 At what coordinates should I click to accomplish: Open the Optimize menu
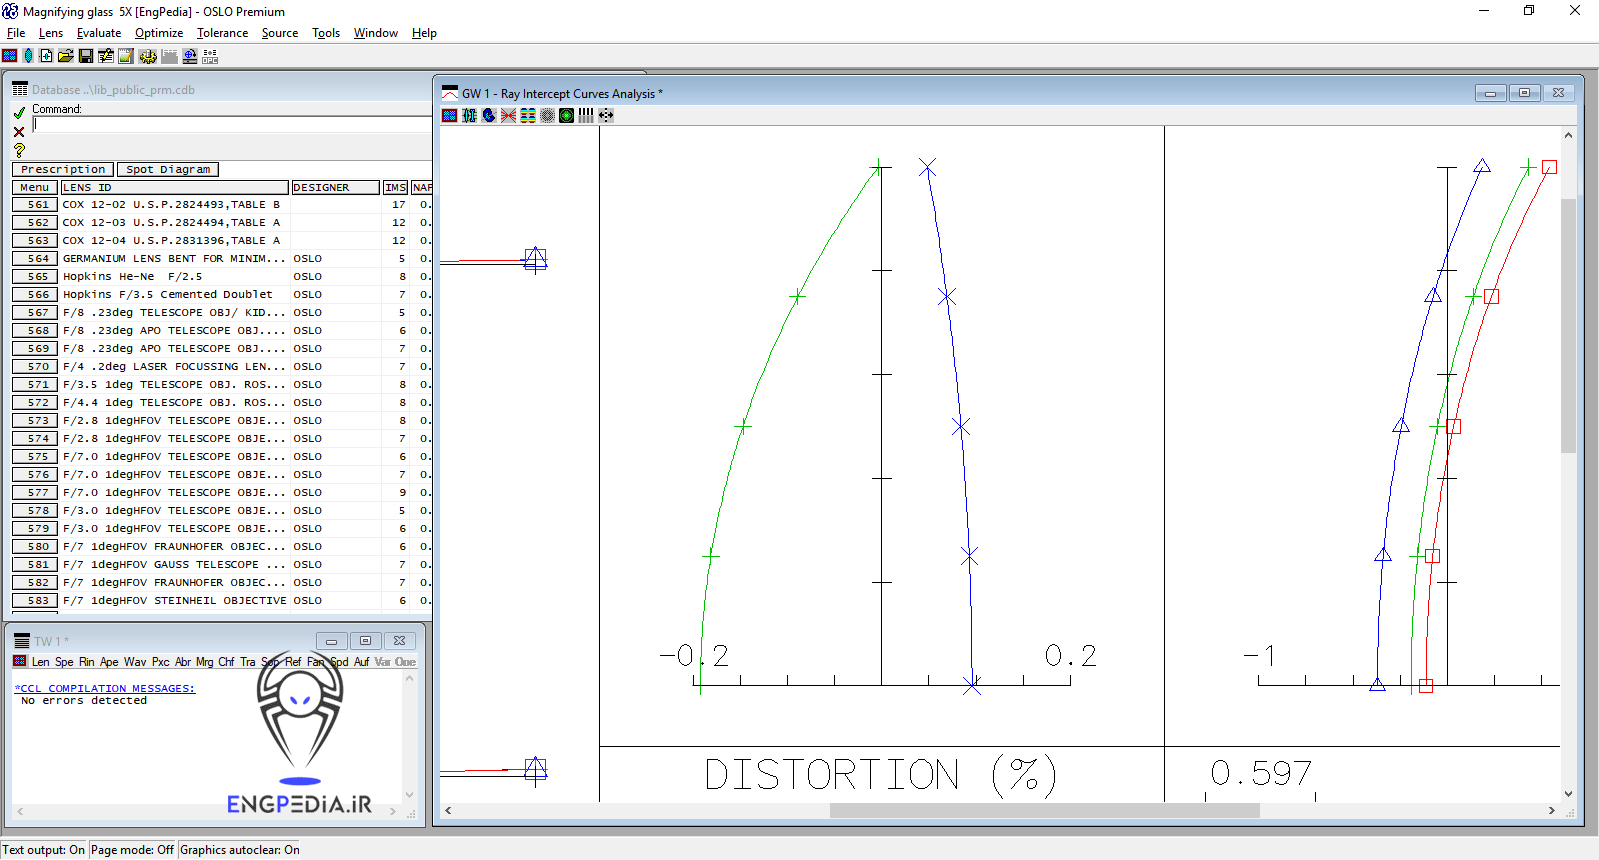coord(159,33)
